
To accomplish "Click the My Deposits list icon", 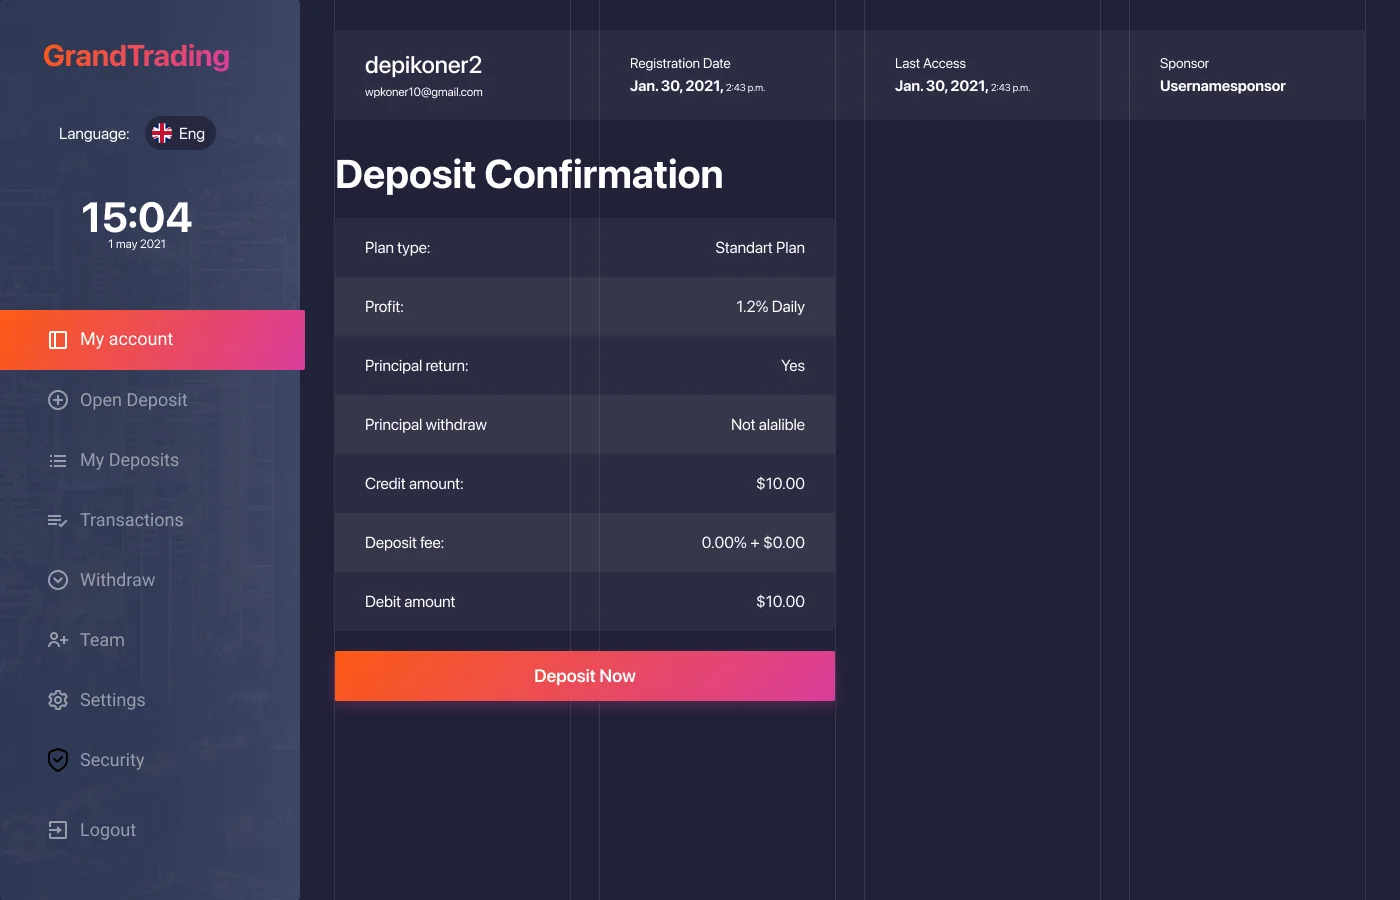I will click(x=58, y=460).
